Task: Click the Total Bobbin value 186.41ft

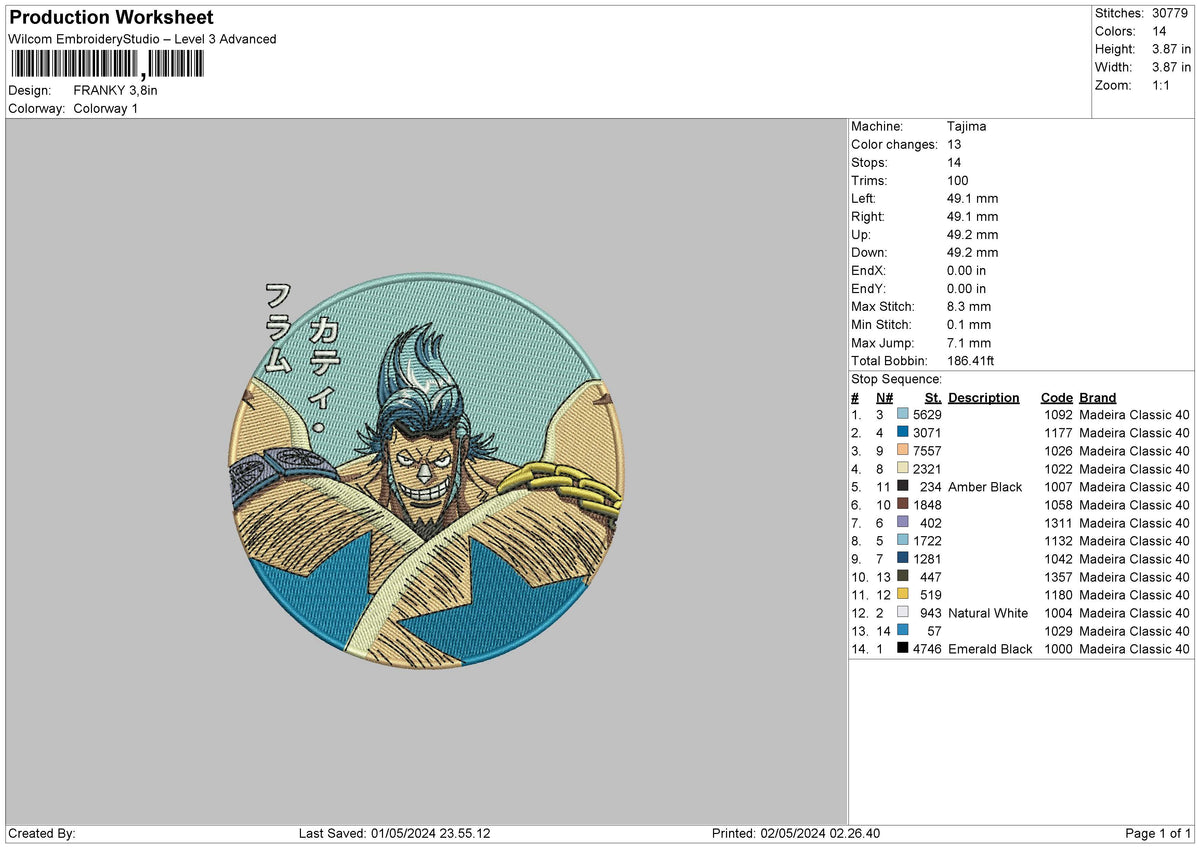Action: (971, 360)
